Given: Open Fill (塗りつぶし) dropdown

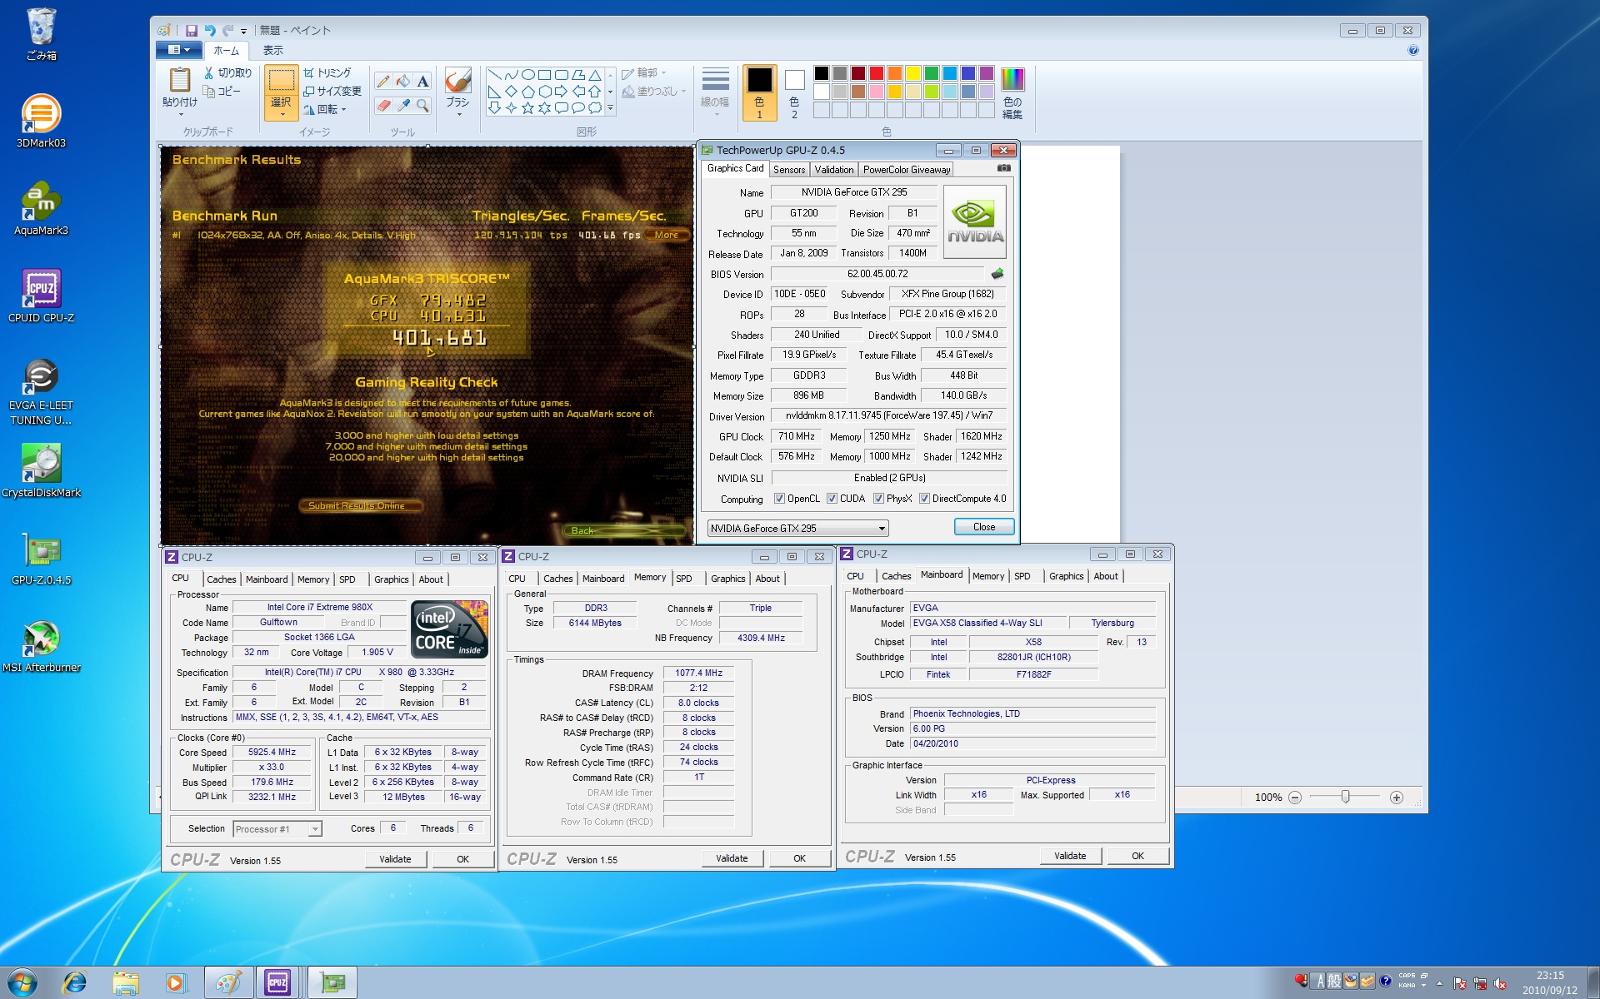Looking at the screenshot, I should (x=654, y=91).
